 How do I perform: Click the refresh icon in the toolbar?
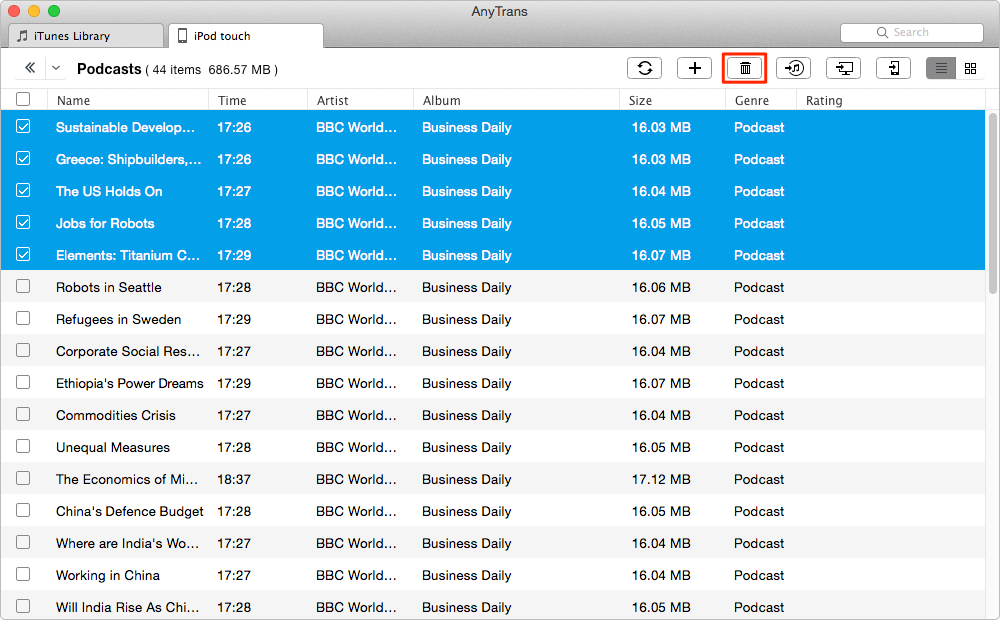click(644, 68)
